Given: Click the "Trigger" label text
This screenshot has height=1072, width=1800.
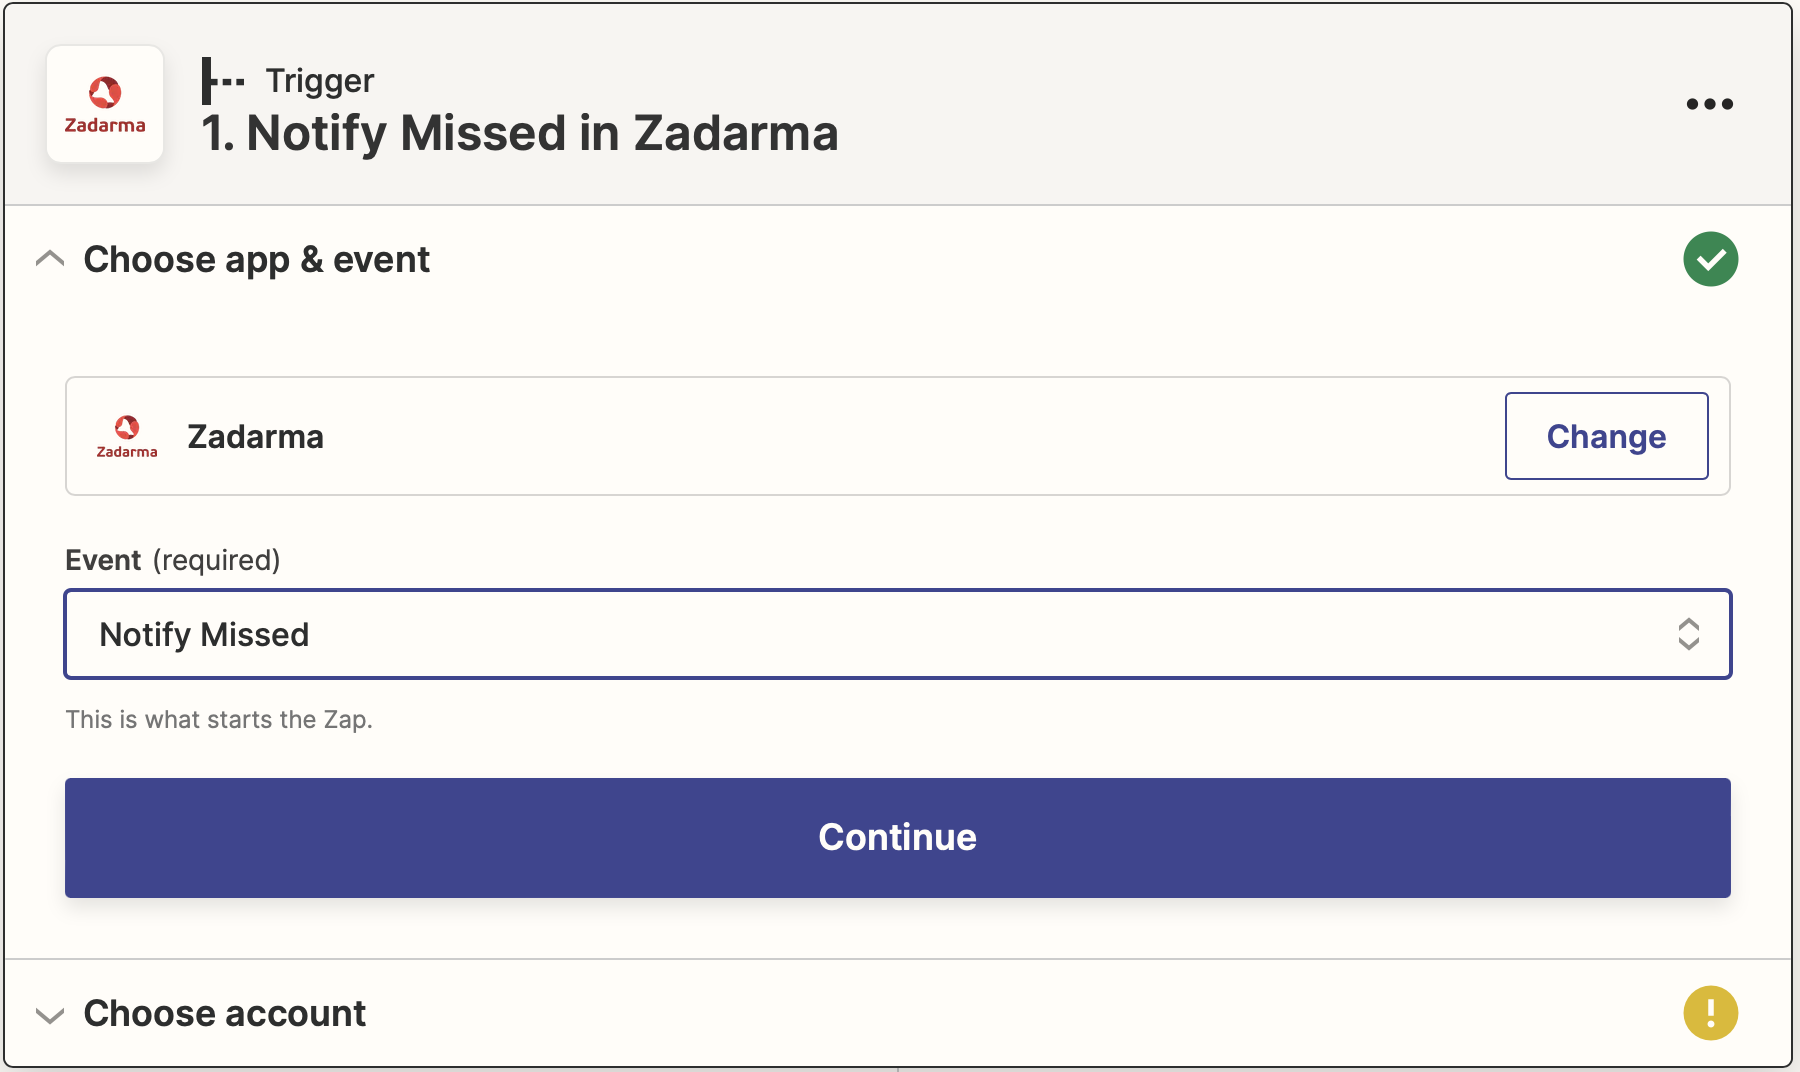Looking at the screenshot, I should click(x=320, y=81).
